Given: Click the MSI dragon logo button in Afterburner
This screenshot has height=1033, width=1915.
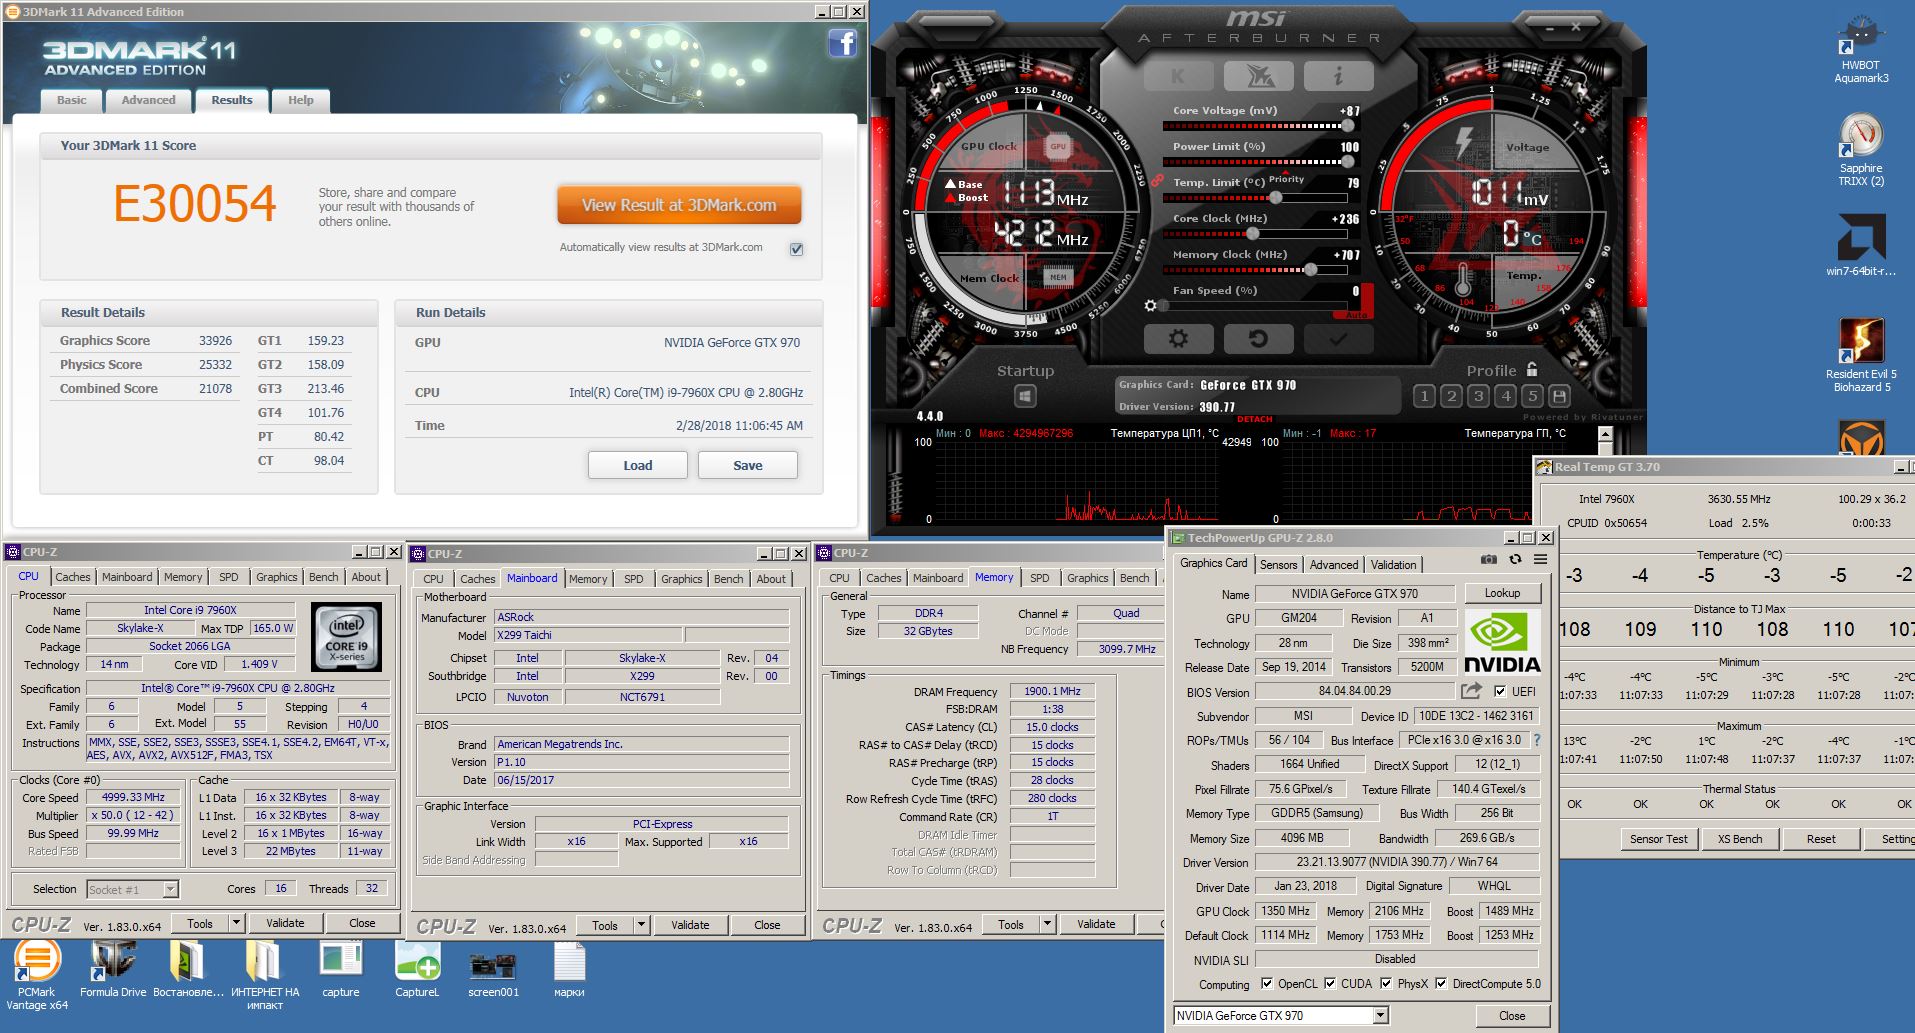Looking at the screenshot, I should [1258, 76].
